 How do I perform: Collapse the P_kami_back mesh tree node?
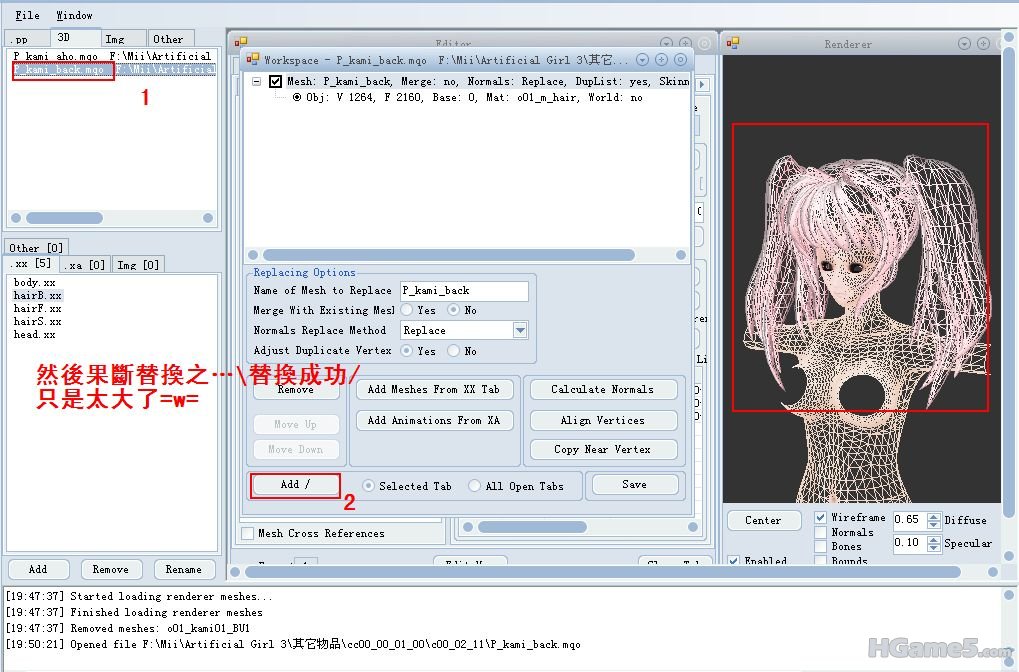(257, 82)
